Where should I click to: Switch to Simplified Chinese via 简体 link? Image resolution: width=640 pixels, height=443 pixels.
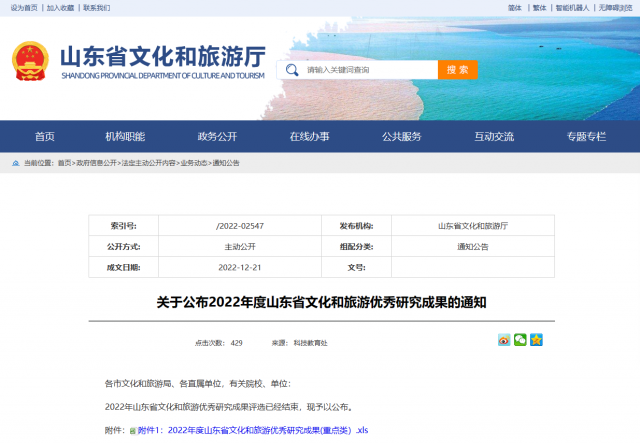514,7
